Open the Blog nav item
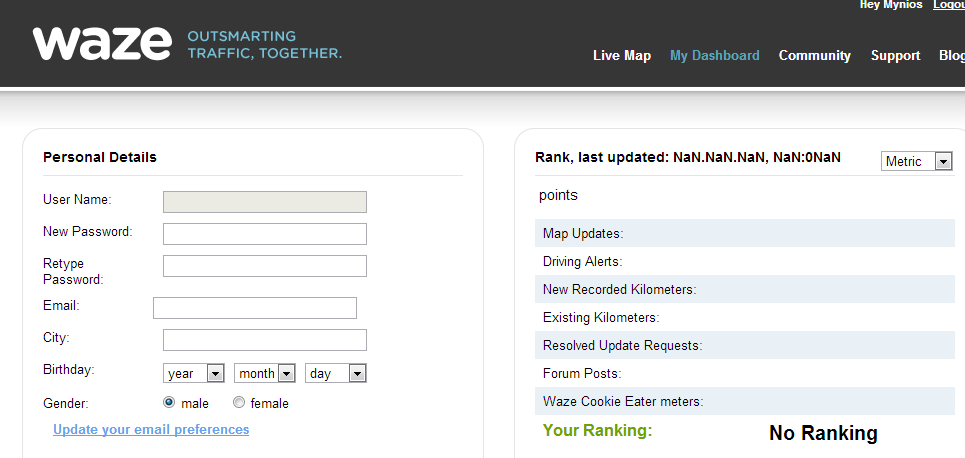Viewport: 965px width, 458px height. click(951, 55)
